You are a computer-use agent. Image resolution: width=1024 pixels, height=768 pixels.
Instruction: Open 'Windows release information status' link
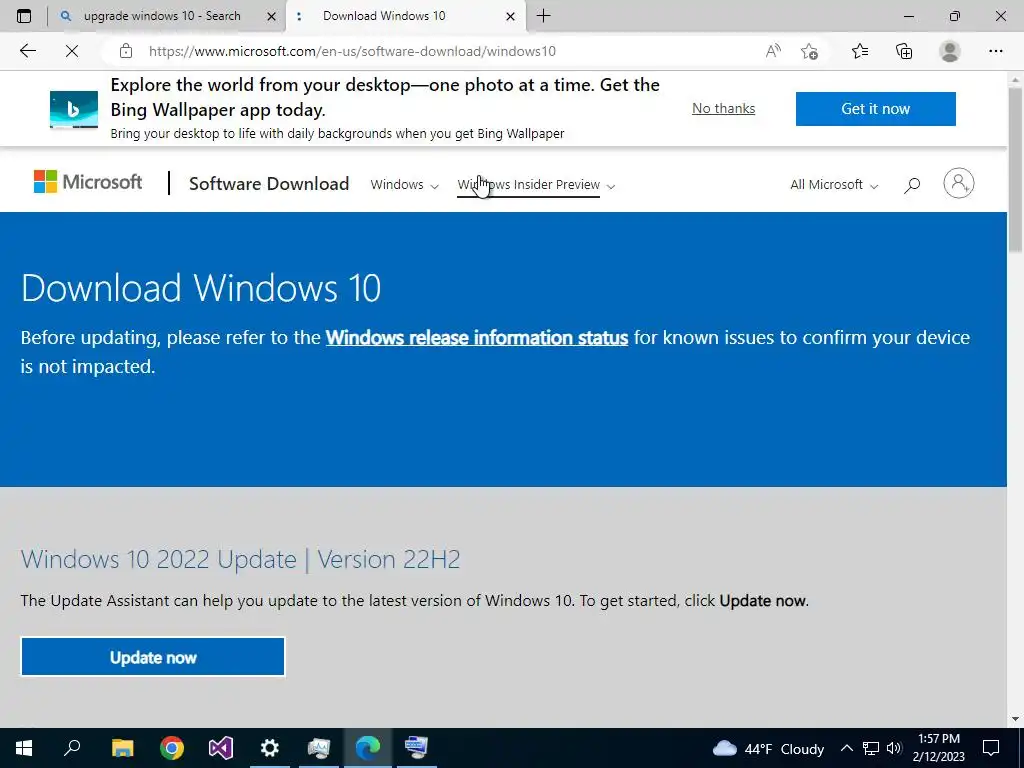tap(477, 338)
